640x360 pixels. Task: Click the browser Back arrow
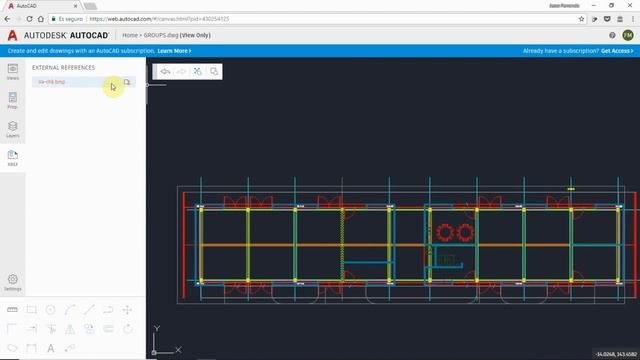7,19
